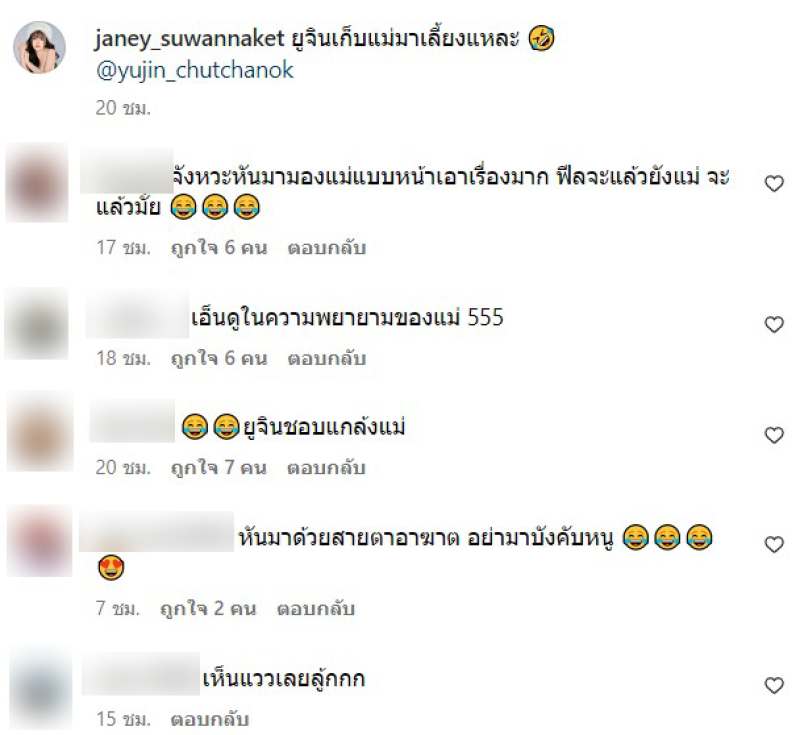Open blurred avatar of เห็นแววเลยลูกกก commenter
Image resolution: width=800 pixels, height=735 pixels.
coord(40,689)
